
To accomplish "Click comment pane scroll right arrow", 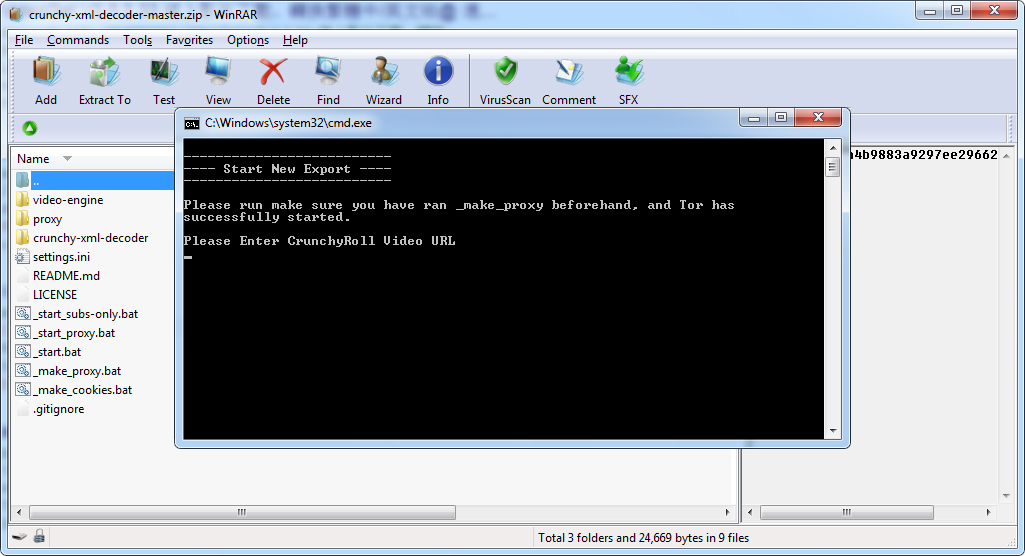I will click(x=988, y=512).
